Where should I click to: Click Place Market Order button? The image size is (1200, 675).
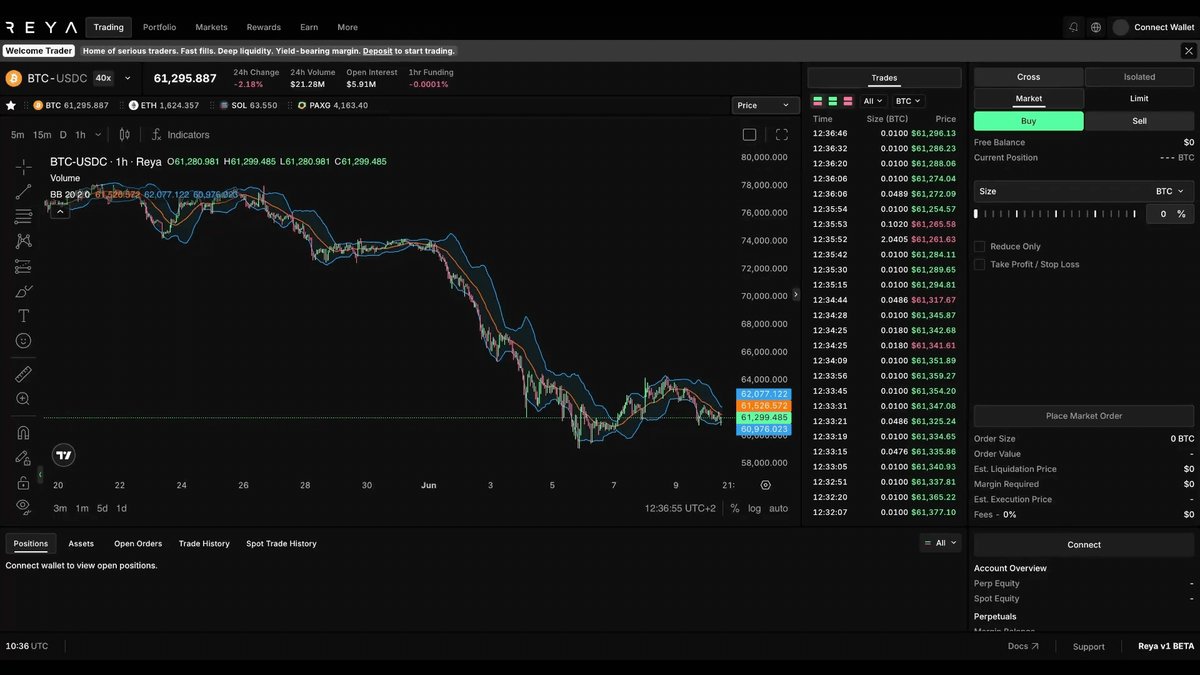(x=1084, y=416)
